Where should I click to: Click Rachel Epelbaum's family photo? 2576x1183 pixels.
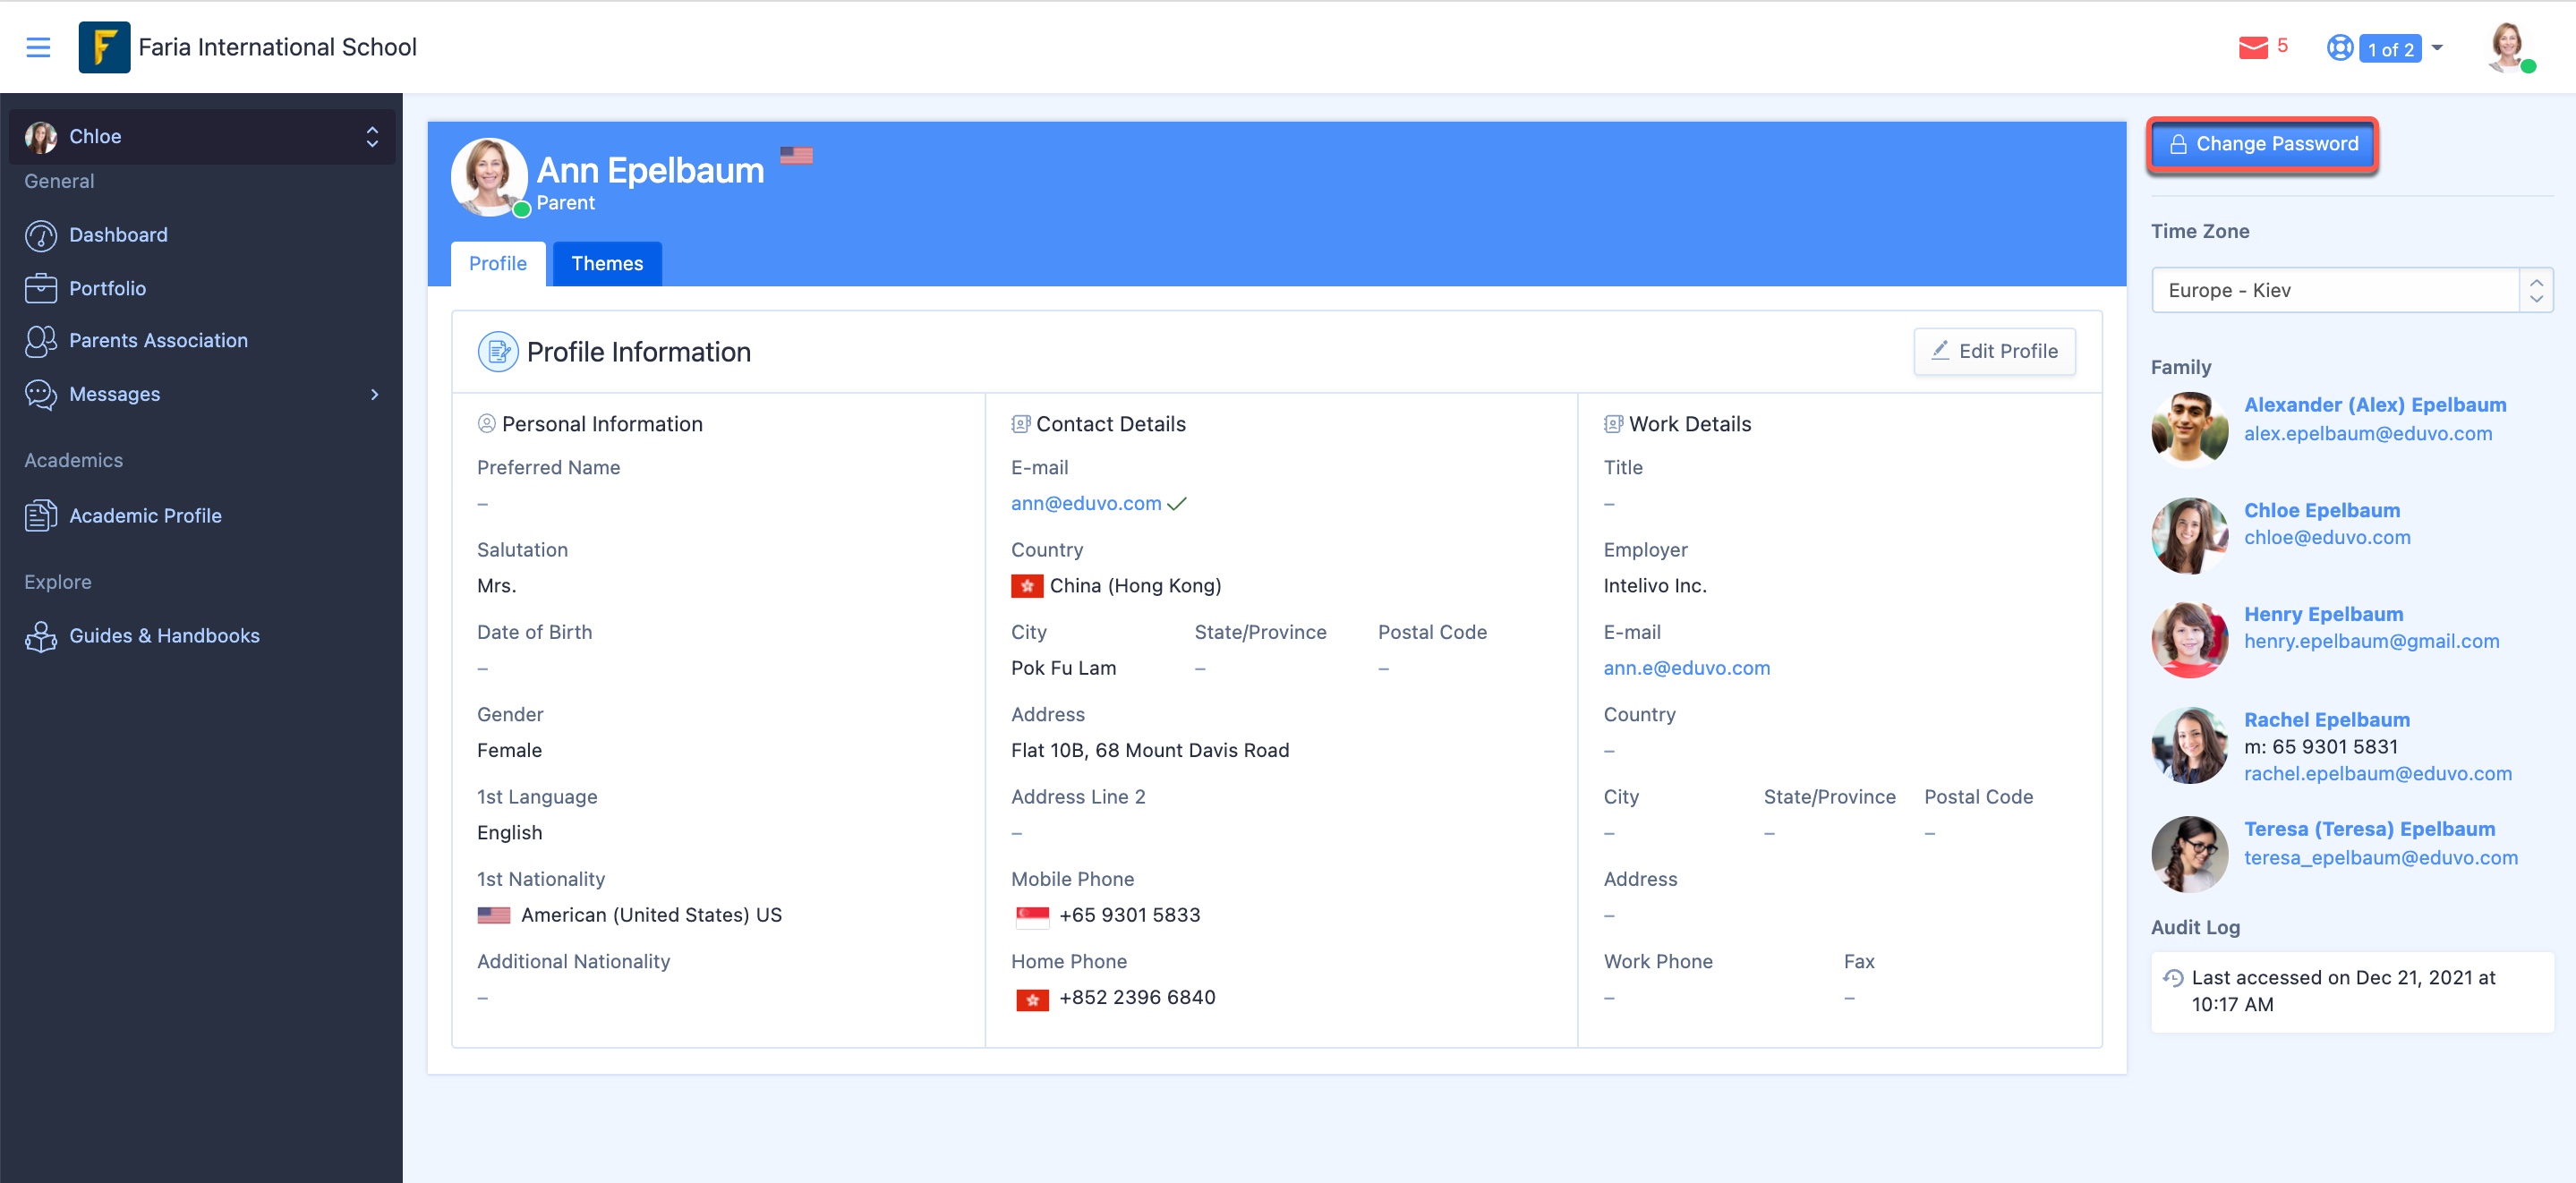[2190, 746]
